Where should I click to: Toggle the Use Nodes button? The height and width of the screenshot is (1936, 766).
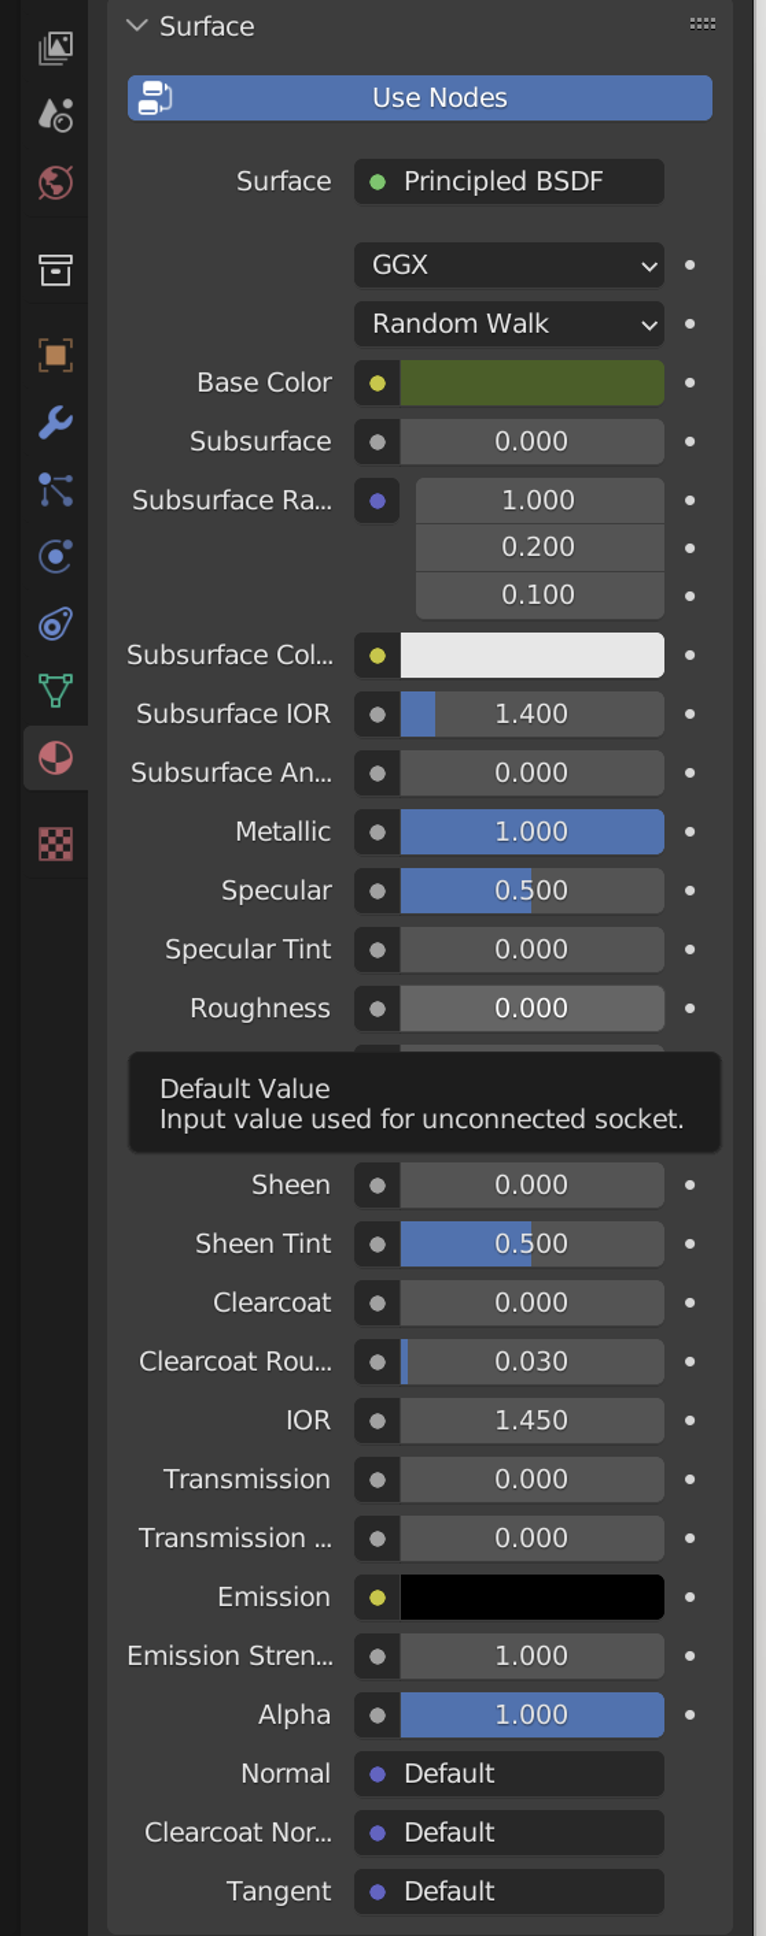[420, 98]
